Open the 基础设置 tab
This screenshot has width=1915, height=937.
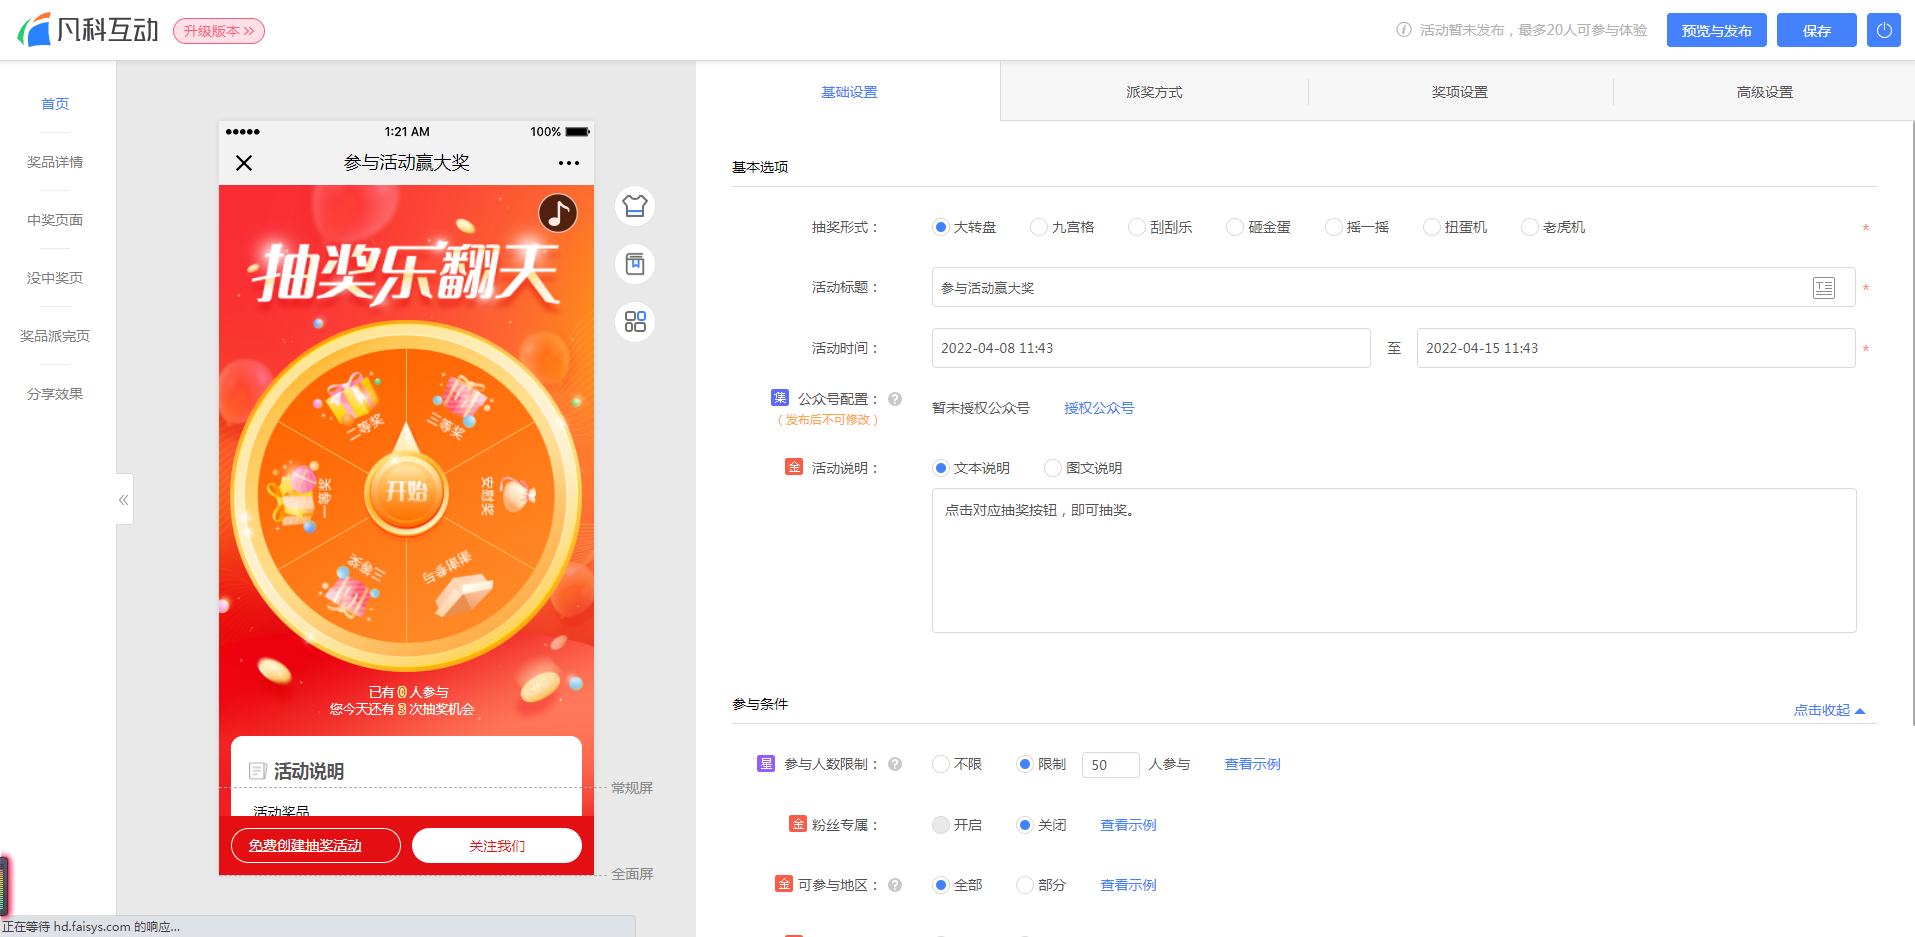click(849, 92)
